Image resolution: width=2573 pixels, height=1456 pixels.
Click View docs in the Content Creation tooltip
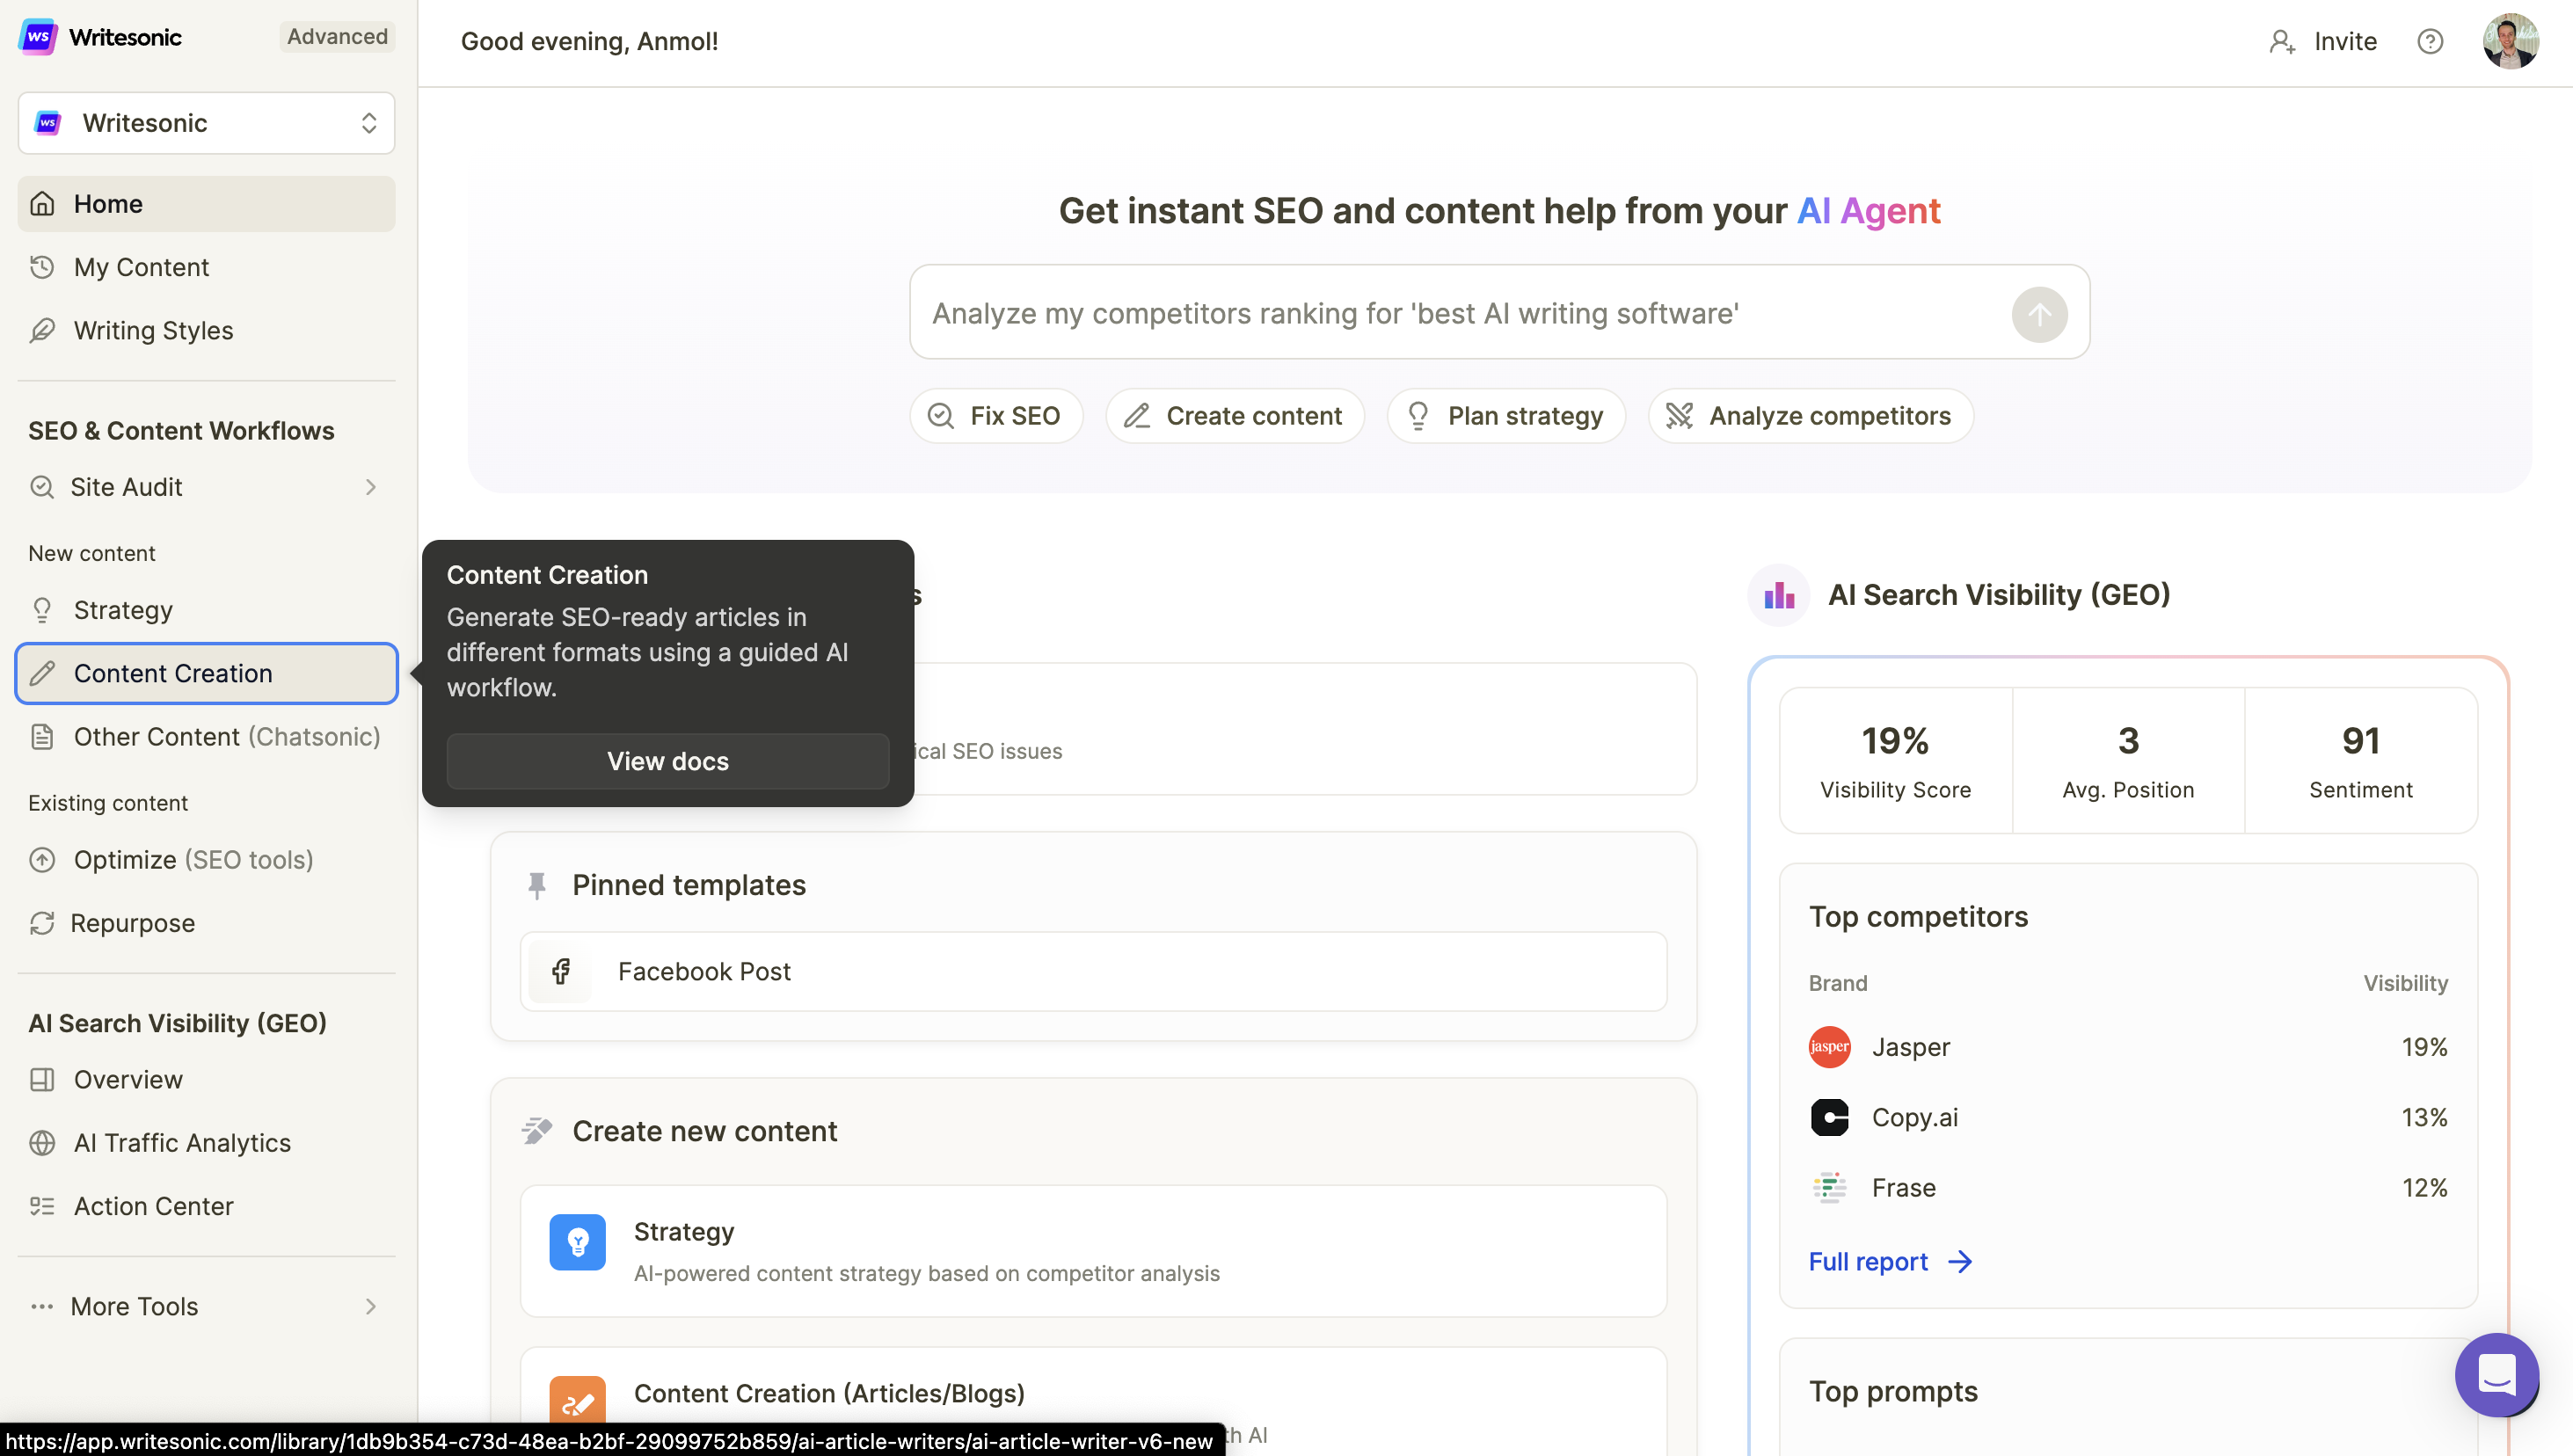pyautogui.click(x=667, y=761)
